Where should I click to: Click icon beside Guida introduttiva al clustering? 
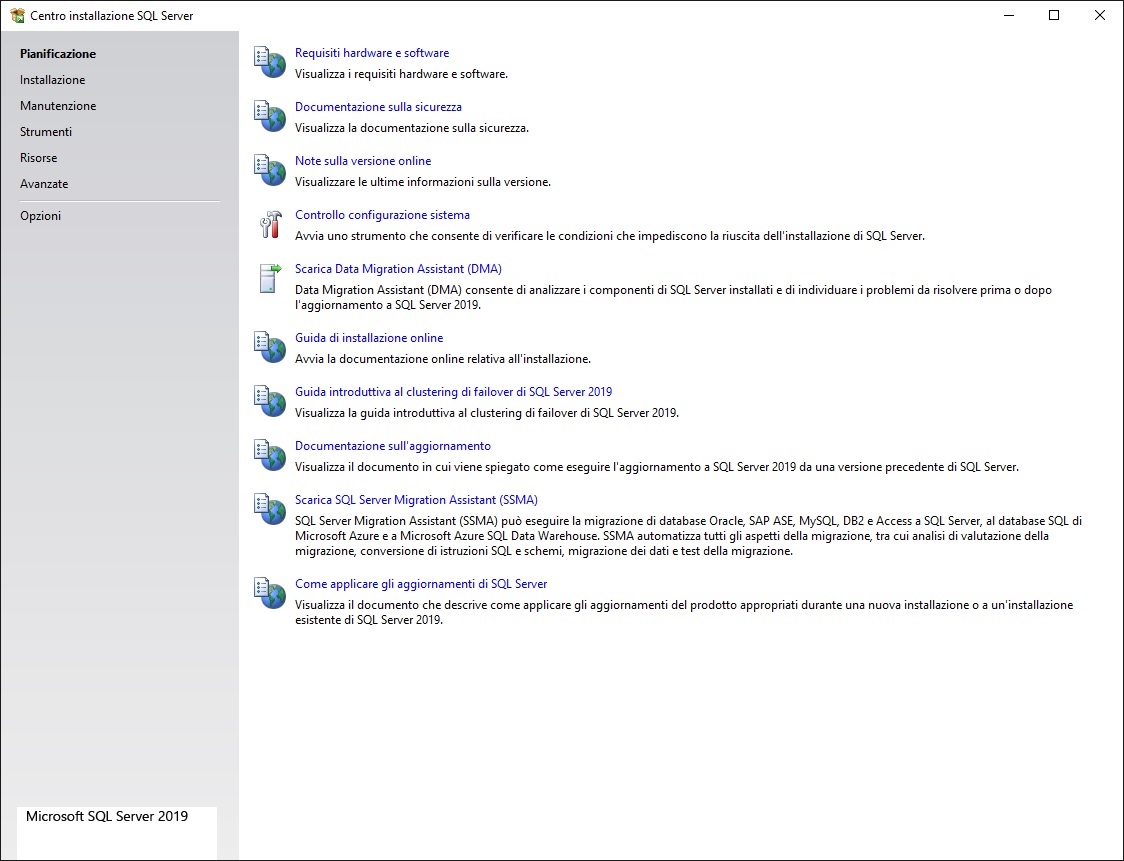pos(270,401)
